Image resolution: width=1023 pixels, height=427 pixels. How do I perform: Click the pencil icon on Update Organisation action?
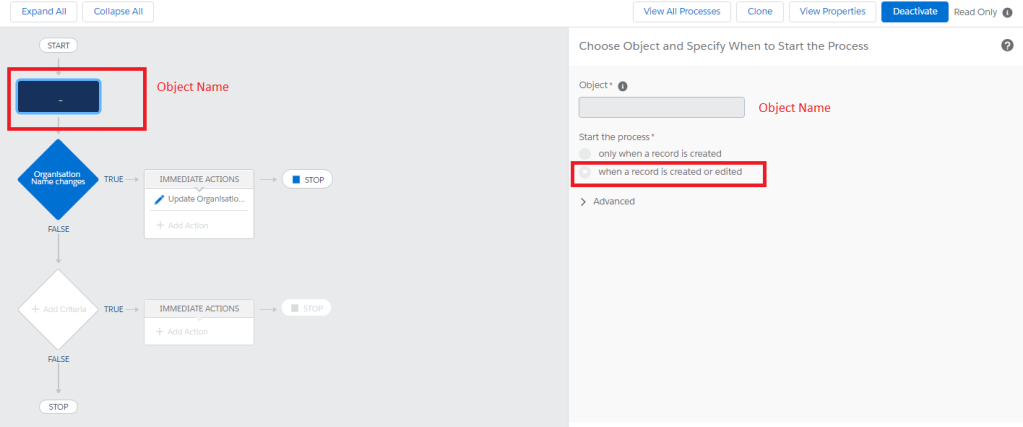[x=159, y=199]
